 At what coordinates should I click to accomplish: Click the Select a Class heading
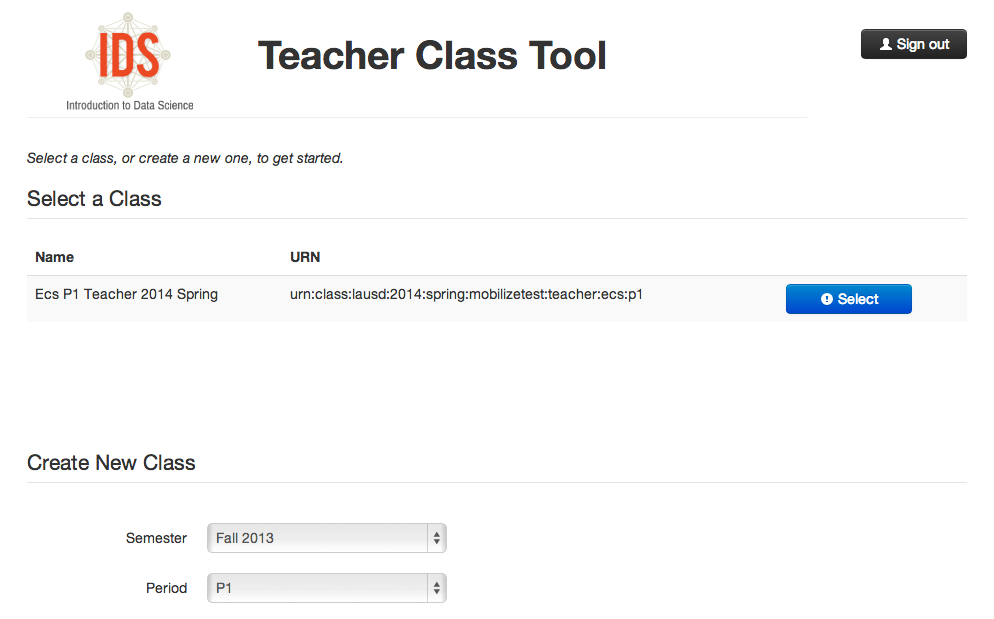pos(94,199)
